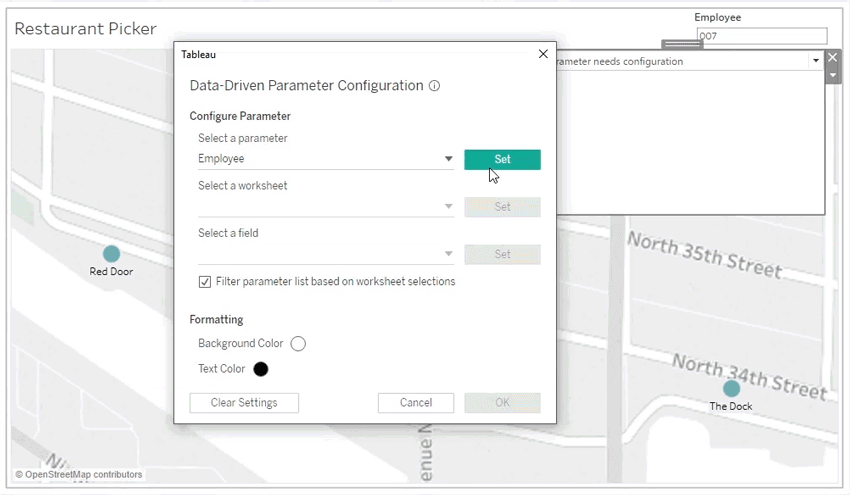
Task: Select The Dock map marker
Action: point(731,388)
